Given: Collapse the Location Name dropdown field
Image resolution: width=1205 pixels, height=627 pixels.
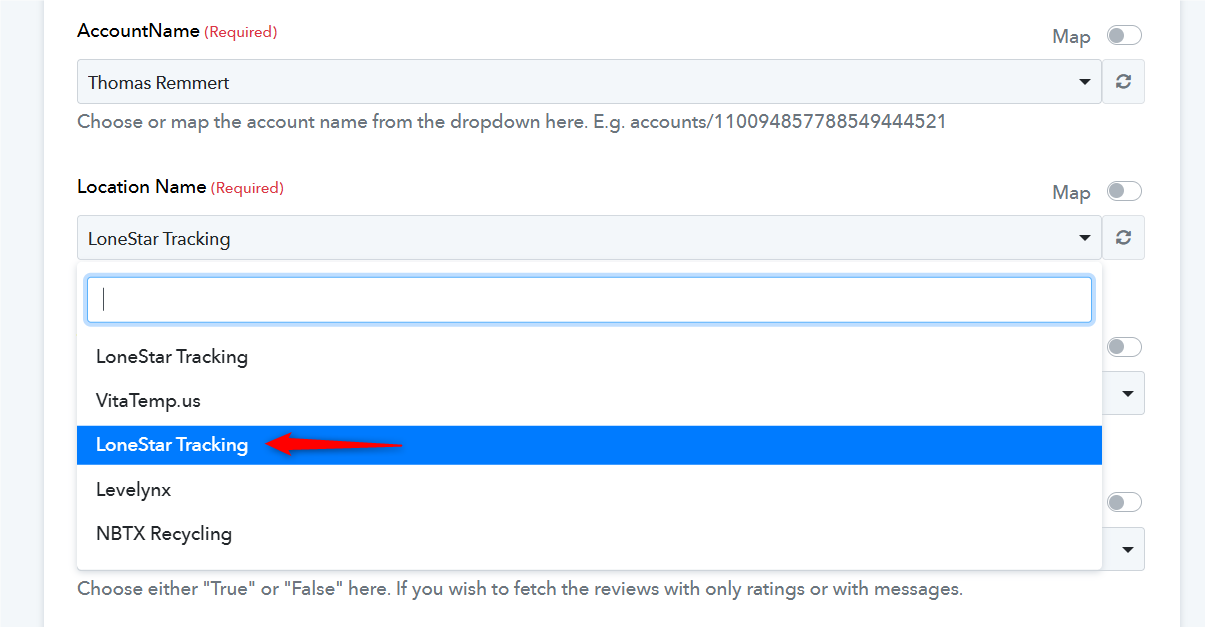Looking at the screenshot, I should [x=589, y=238].
